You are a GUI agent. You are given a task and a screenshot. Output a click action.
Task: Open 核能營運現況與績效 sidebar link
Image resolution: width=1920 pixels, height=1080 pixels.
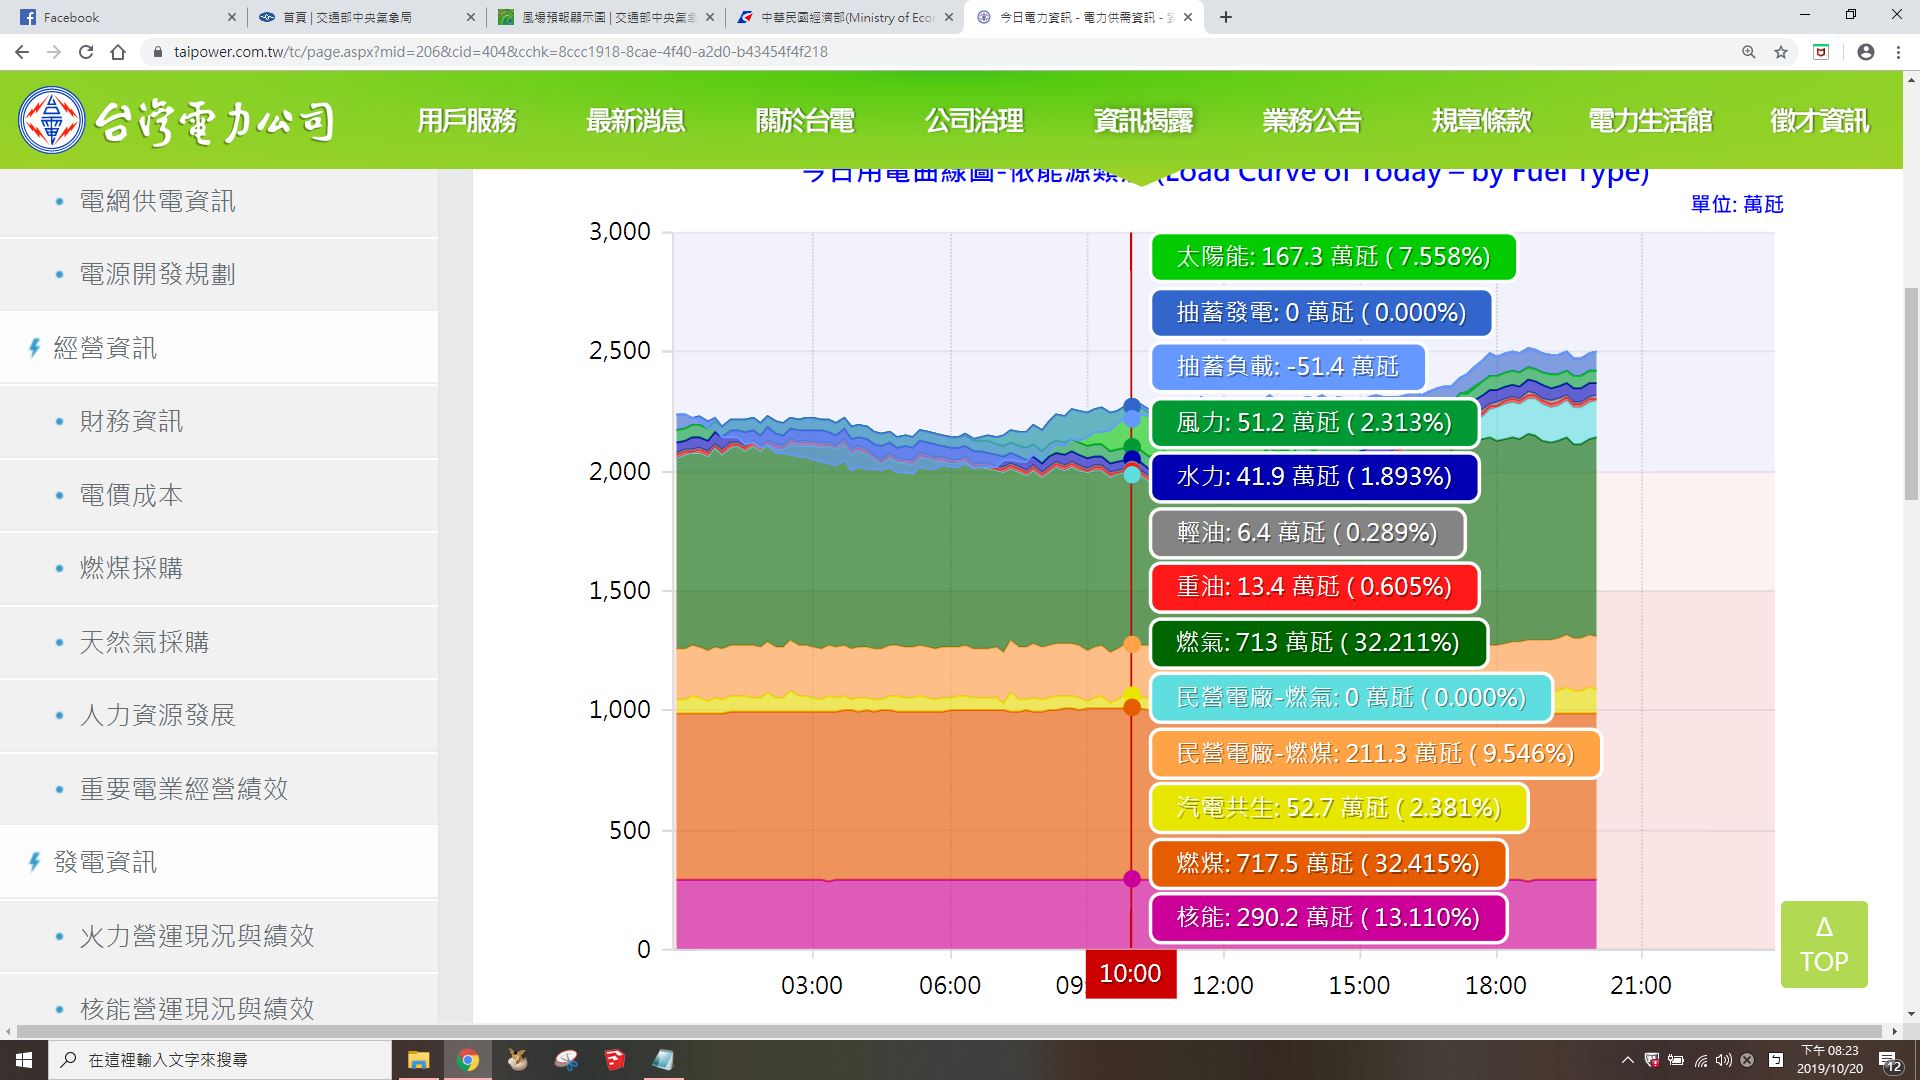(197, 1009)
